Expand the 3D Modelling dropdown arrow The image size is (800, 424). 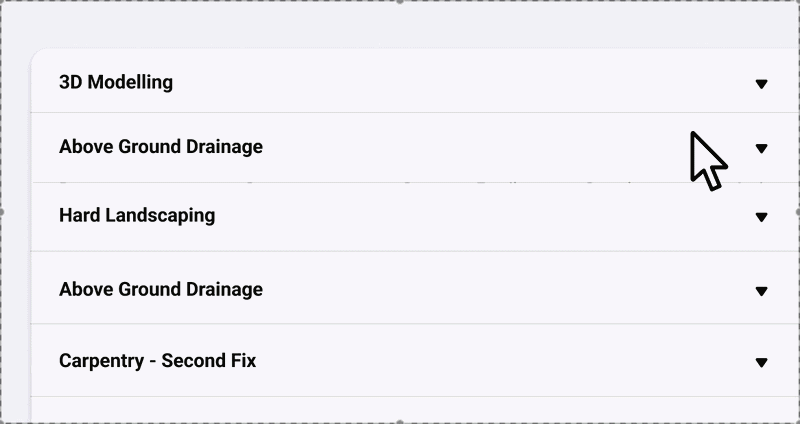[x=761, y=84]
